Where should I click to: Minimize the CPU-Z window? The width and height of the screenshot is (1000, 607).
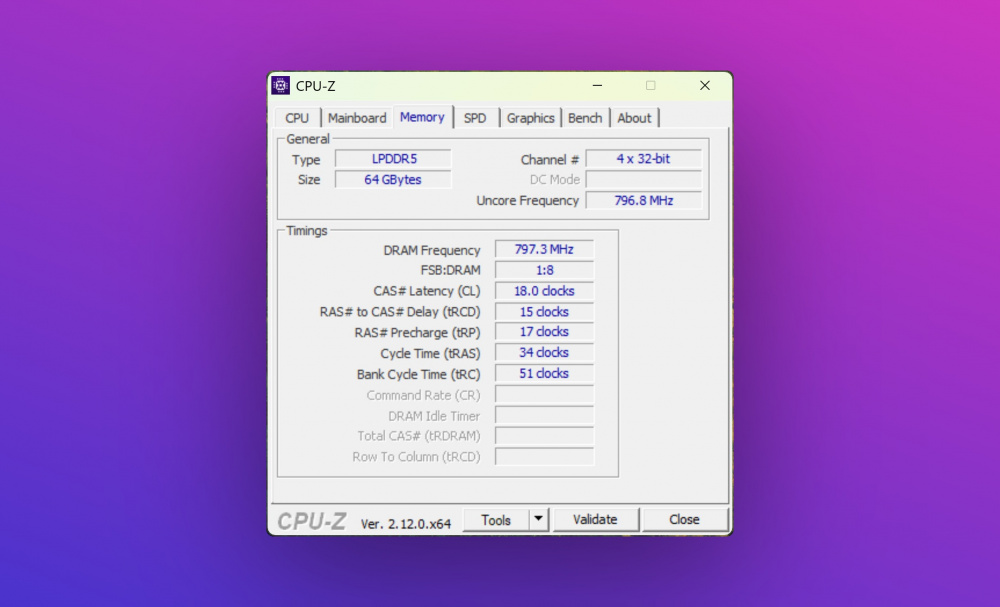tap(597, 86)
